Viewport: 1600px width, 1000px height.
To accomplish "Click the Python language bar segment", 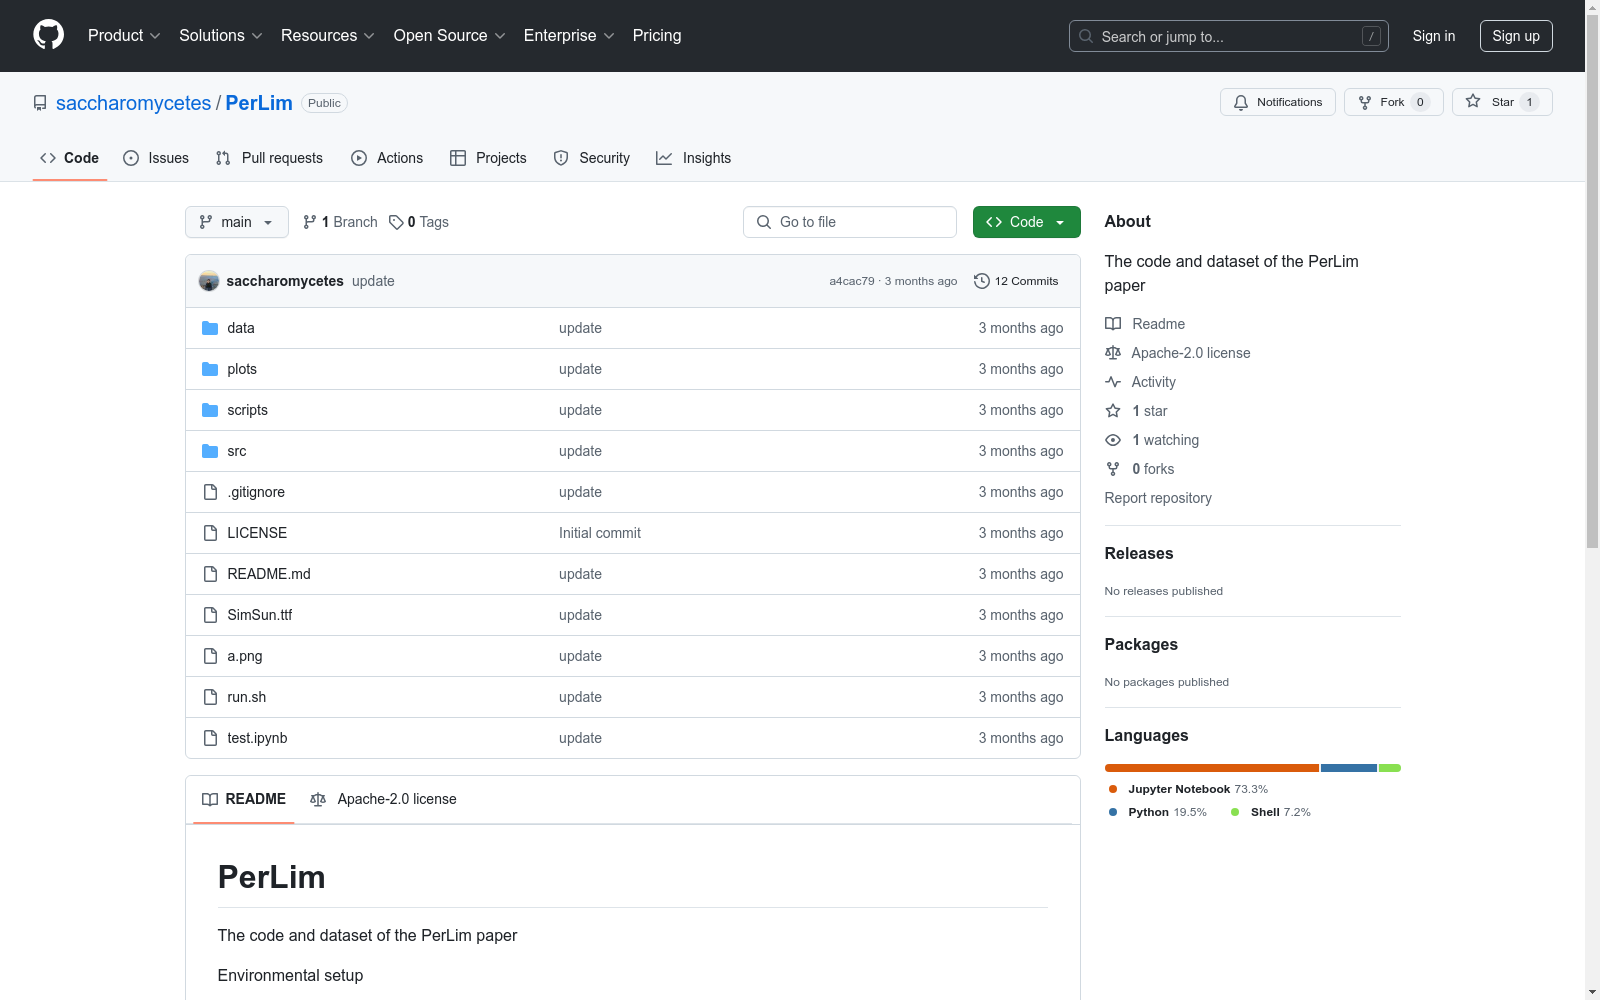I will pyautogui.click(x=1349, y=768).
